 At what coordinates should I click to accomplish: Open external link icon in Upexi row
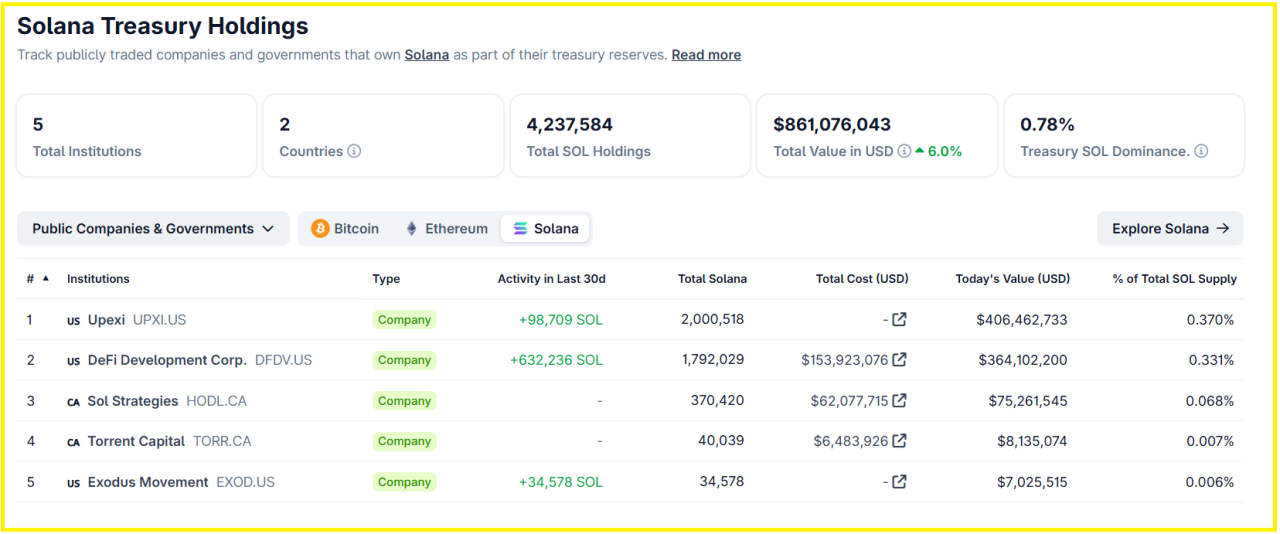899,320
